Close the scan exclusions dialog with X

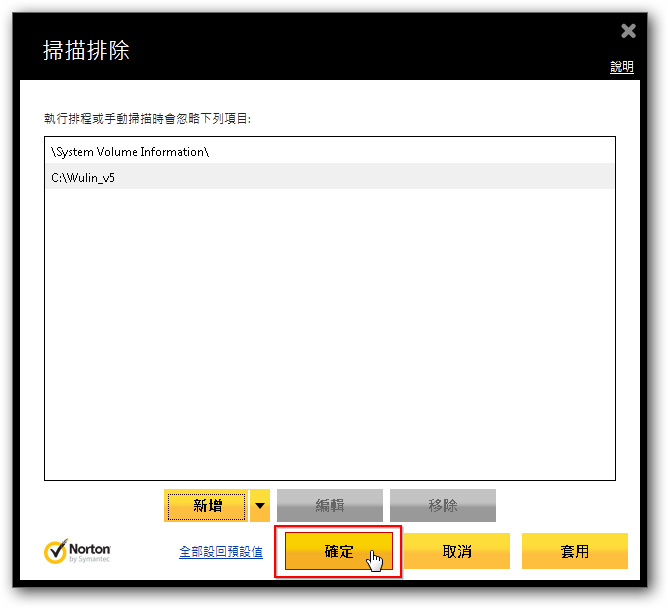pos(628,31)
